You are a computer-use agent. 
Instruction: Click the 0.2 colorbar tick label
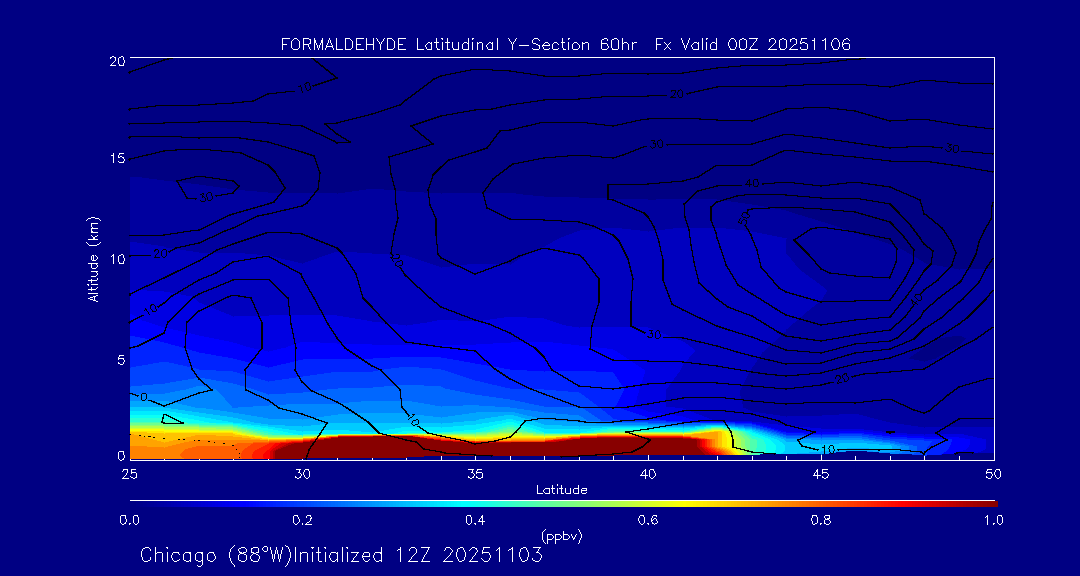click(302, 520)
